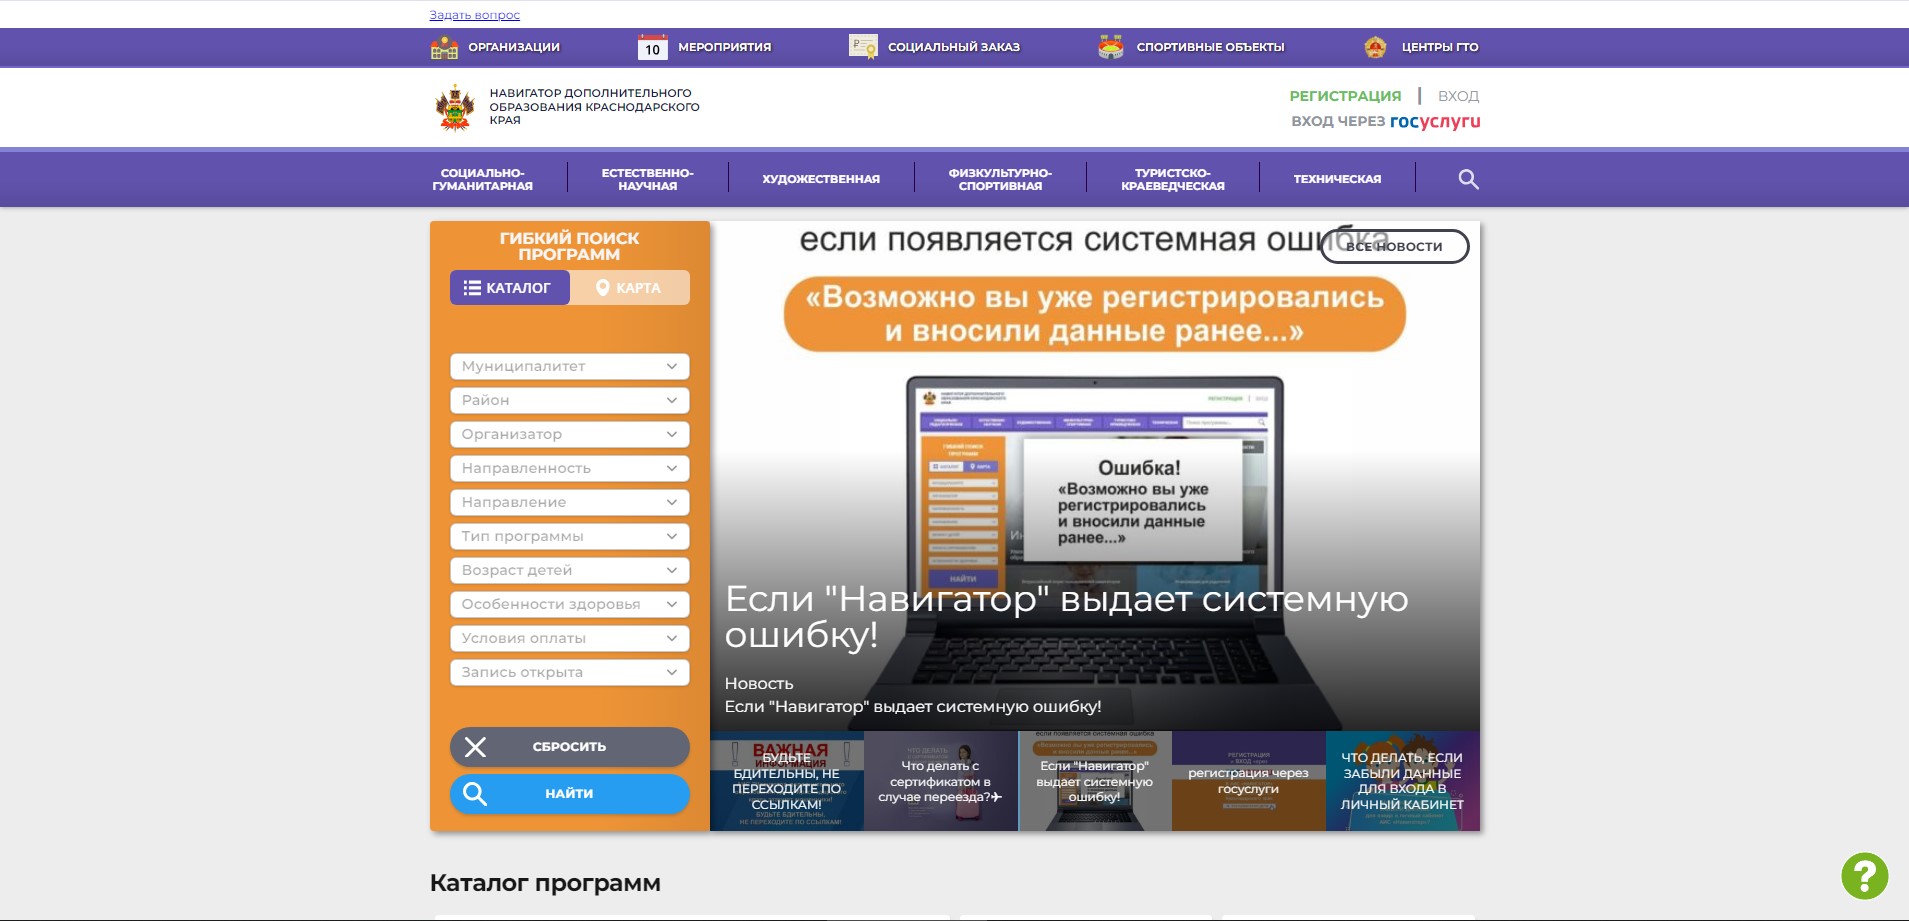Open the регистрация через госуслуги thumbnail

pos(1249,781)
